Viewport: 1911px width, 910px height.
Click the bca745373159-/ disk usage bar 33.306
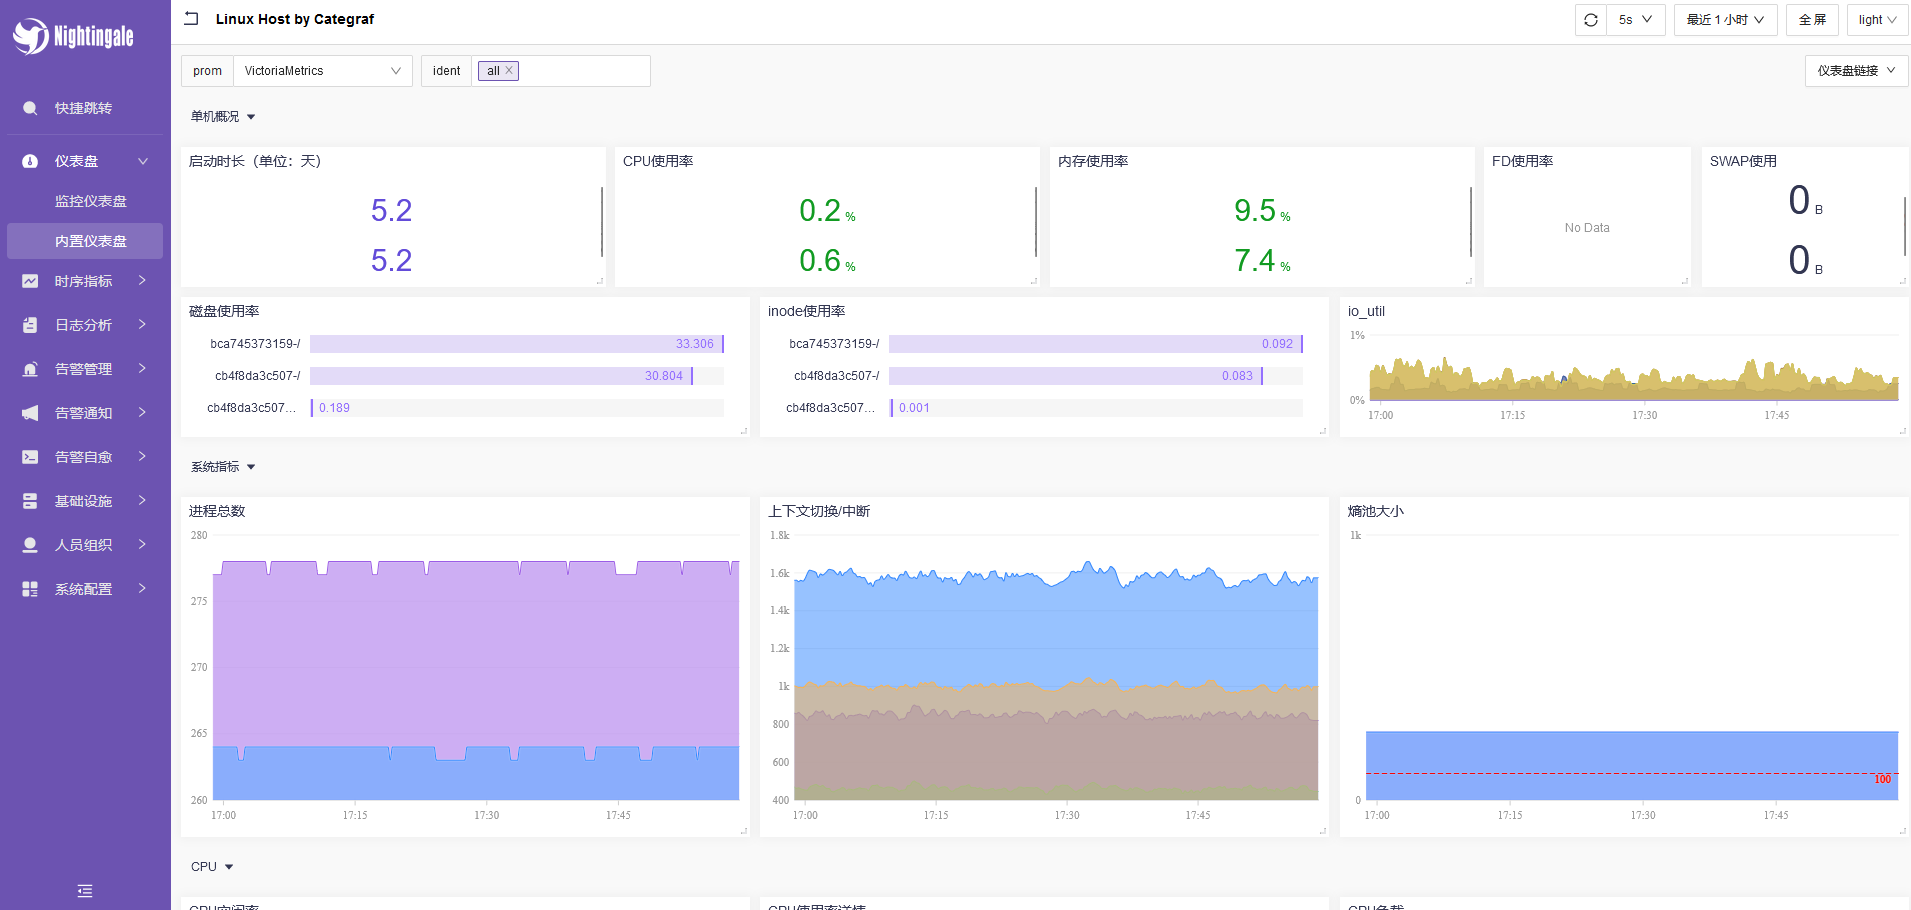(x=516, y=344)
